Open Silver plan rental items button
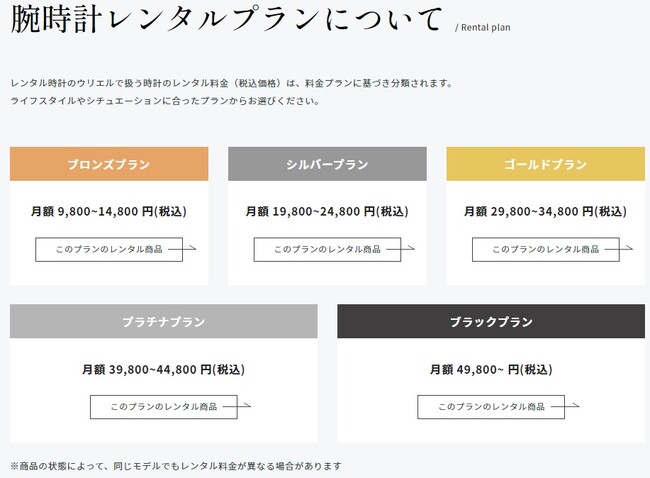This screenshot has width=650, height=478. [327, 249]
